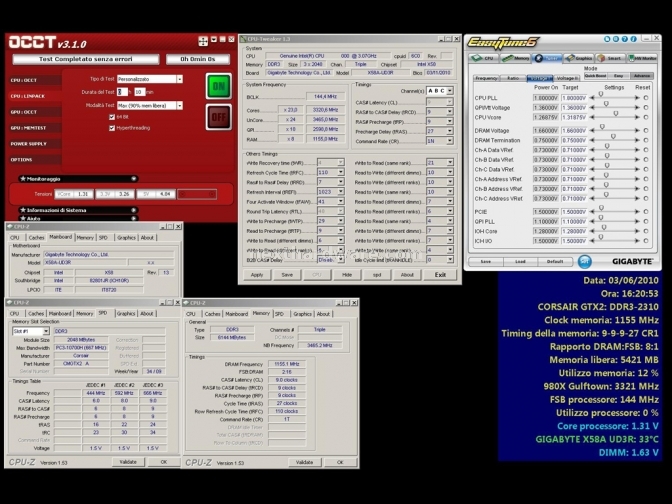Screen dimensions: 672x504
Task: Adjust the Ch-A Data VRef slider handle
Action: click(x=607, y=146)
